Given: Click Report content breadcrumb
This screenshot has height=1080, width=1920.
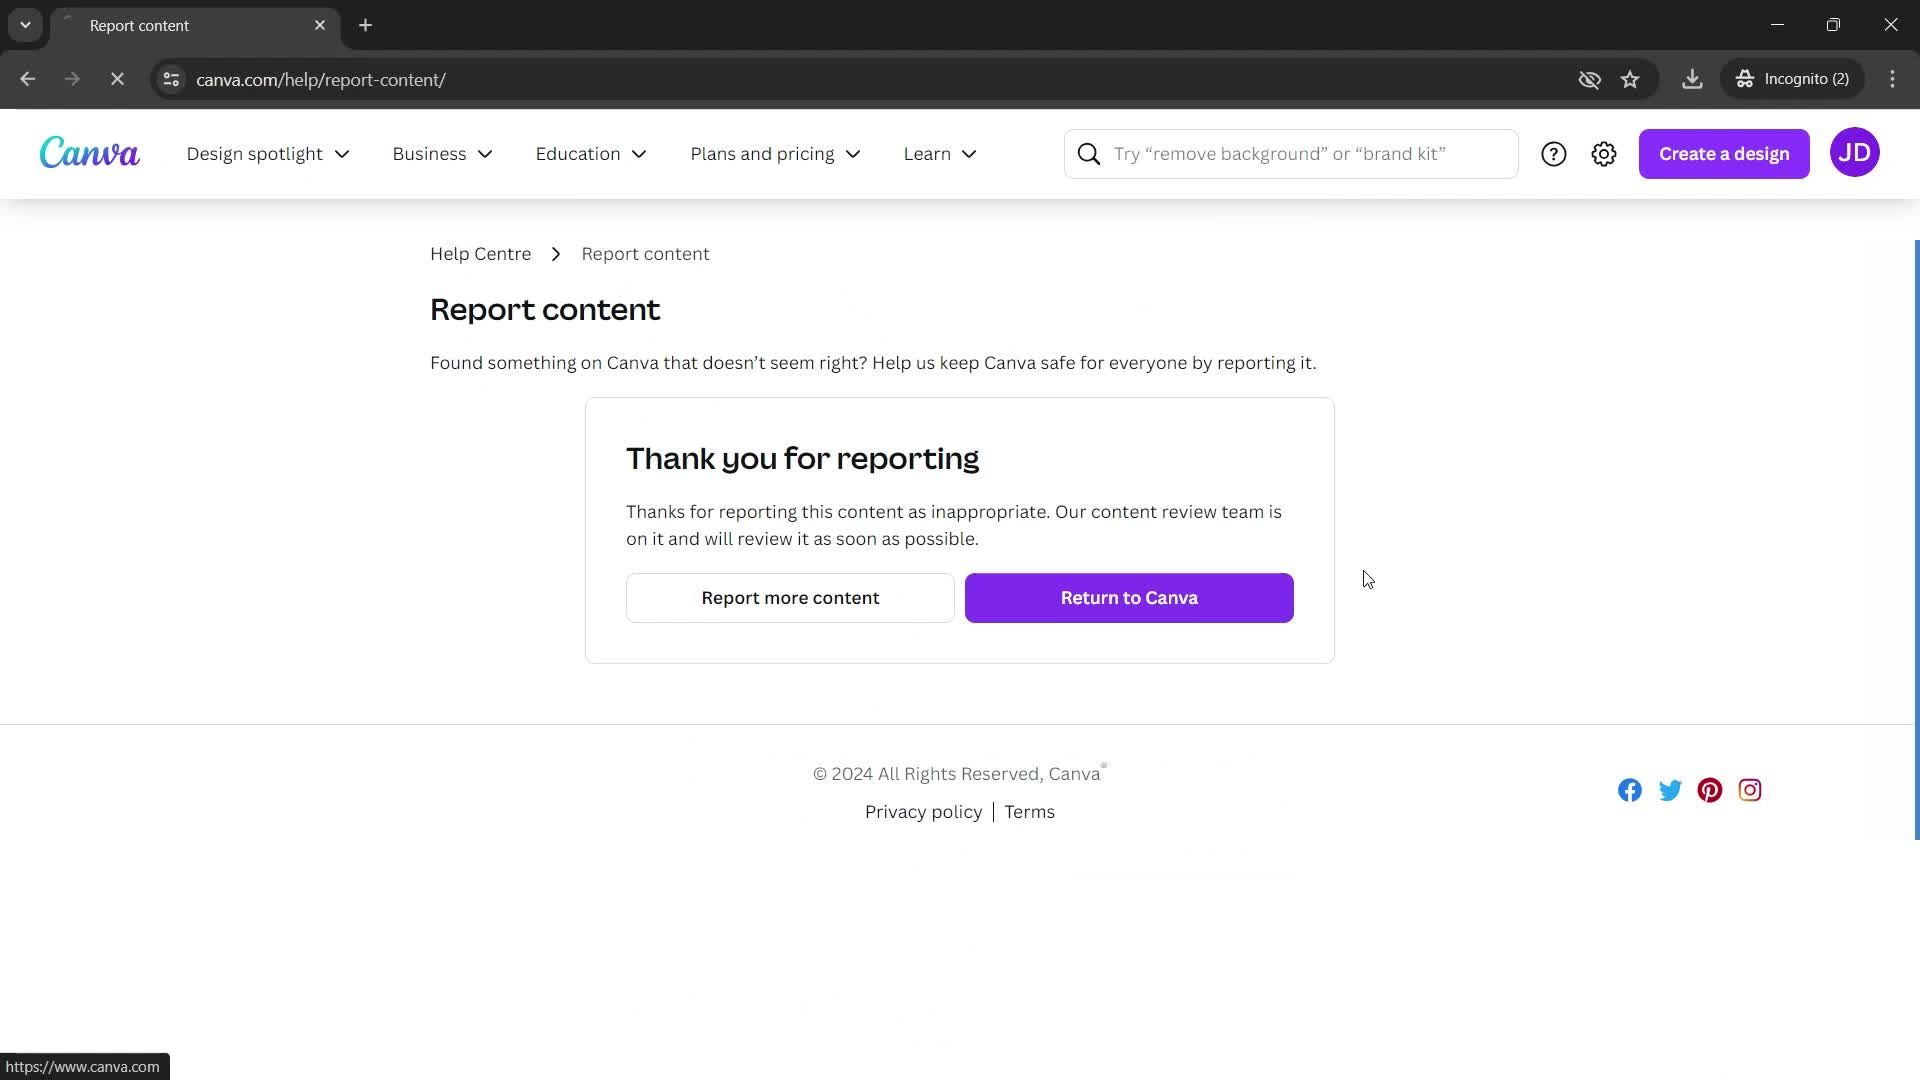Looking at the screenshot, I should 645,254.
